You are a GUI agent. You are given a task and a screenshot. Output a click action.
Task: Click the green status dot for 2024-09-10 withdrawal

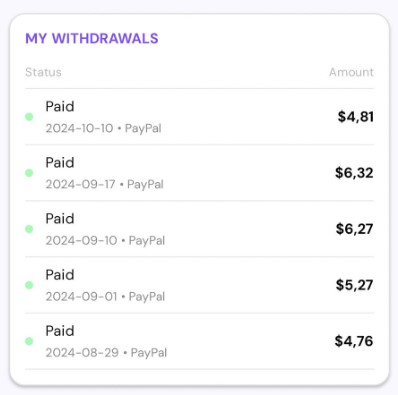tap(29, 229)
